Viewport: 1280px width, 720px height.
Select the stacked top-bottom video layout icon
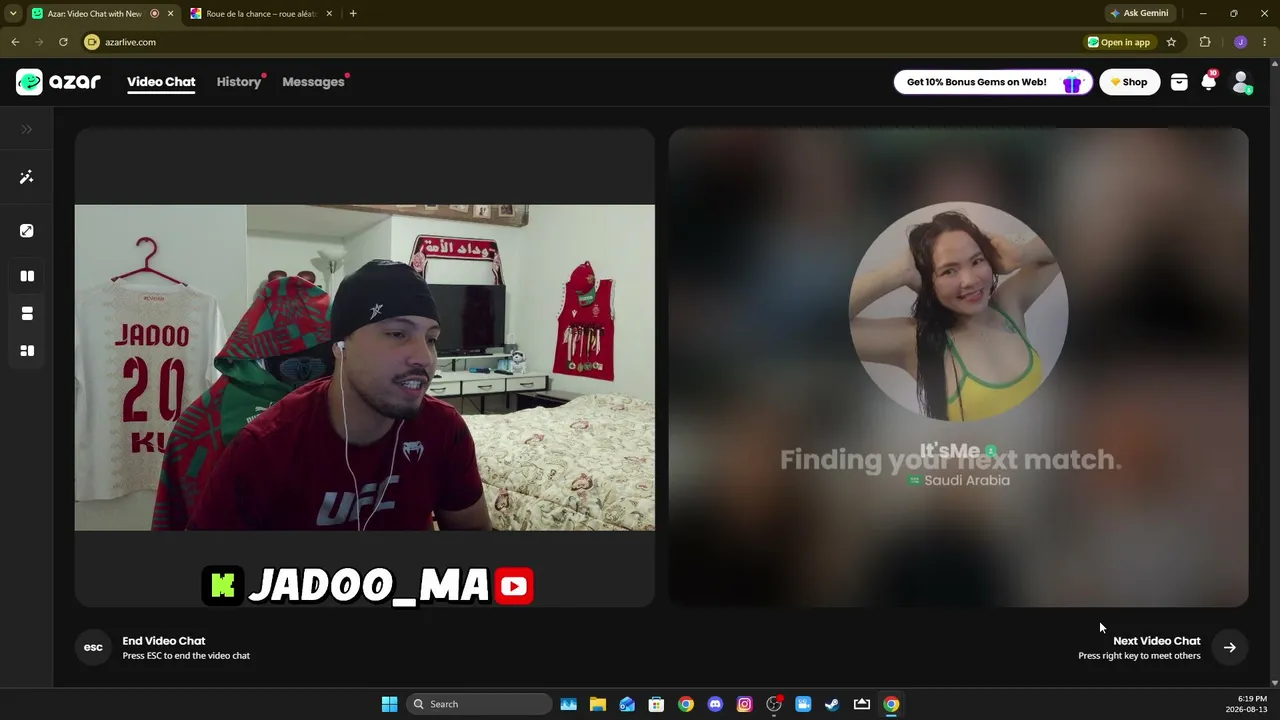pyautogui.click(x=27, y=314)
